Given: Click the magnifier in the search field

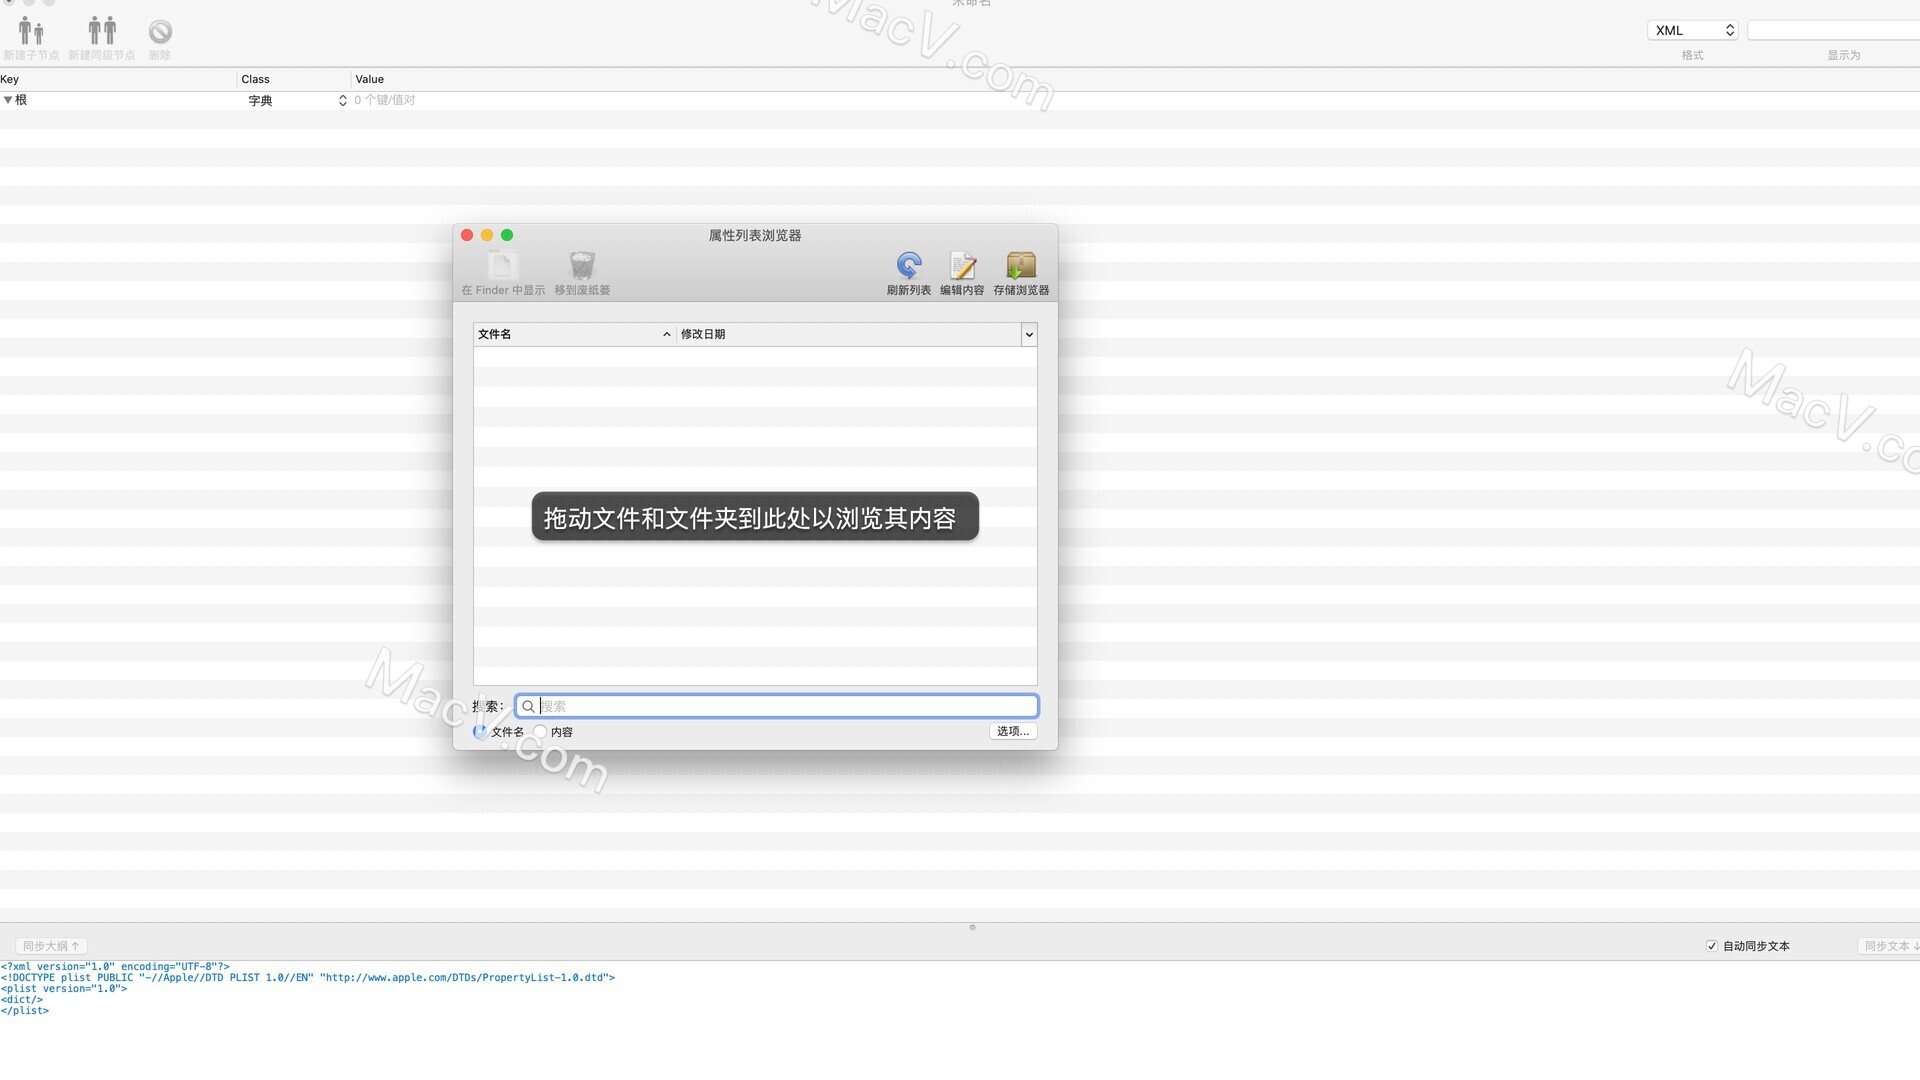Looking at the screenshot, I should (x=528, y=706).
